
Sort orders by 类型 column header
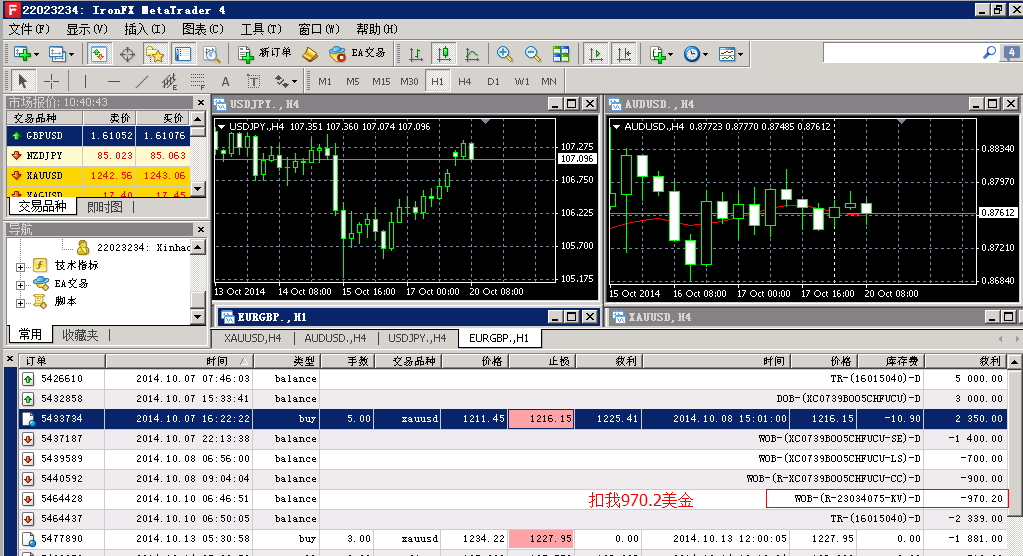click(286, 361)
